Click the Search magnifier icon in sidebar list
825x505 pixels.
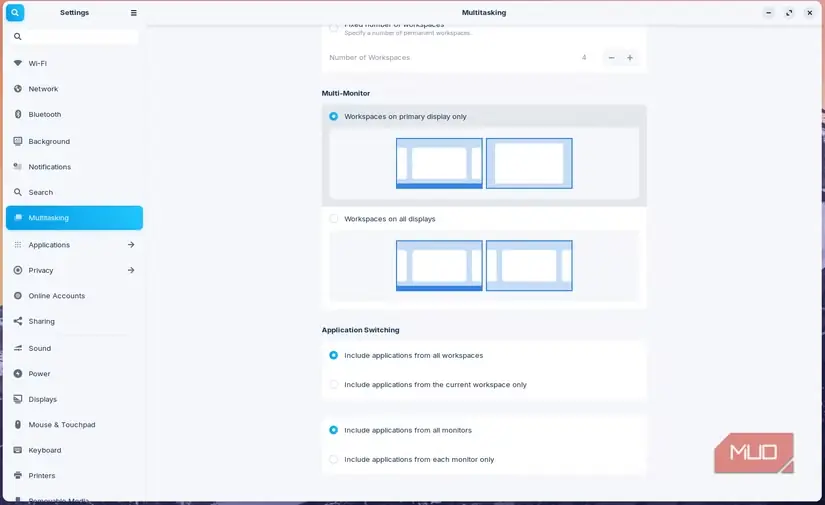pyautogui.click(x=18, y=192)
